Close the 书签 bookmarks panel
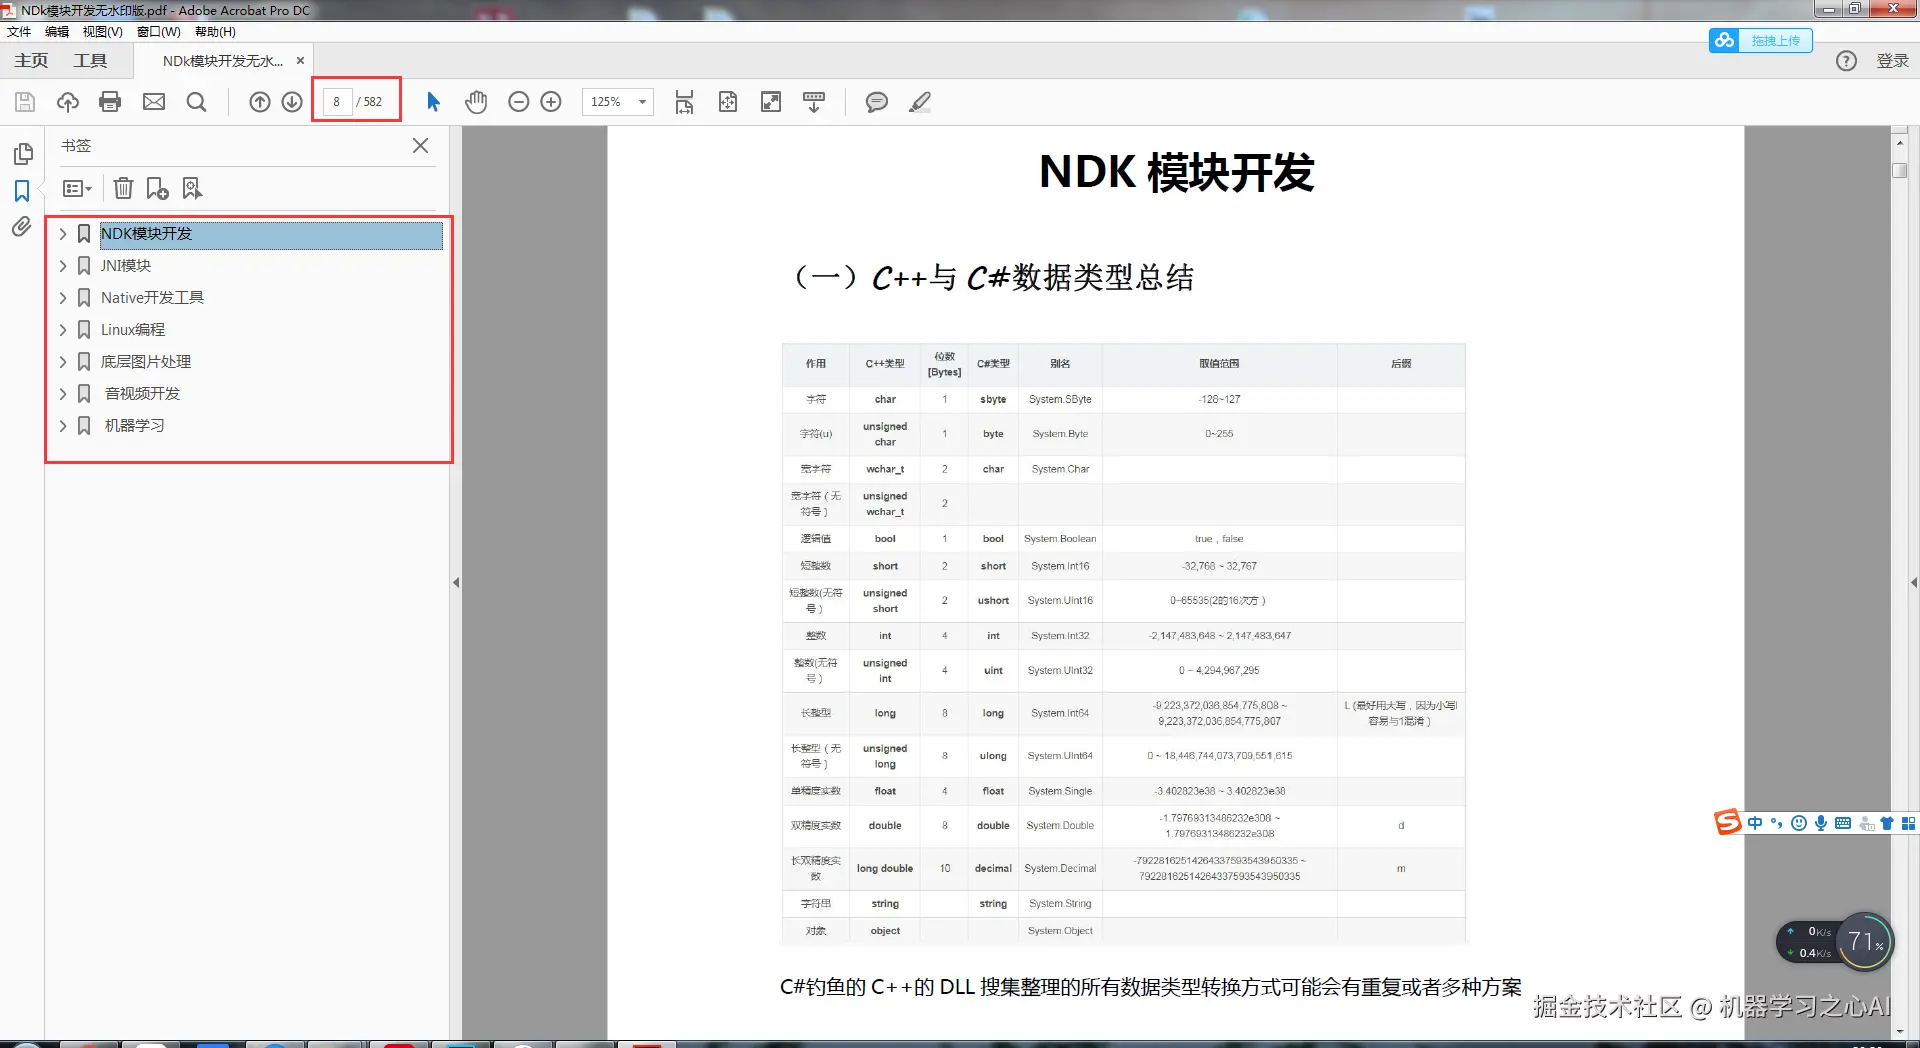 [x=421, y=146]
